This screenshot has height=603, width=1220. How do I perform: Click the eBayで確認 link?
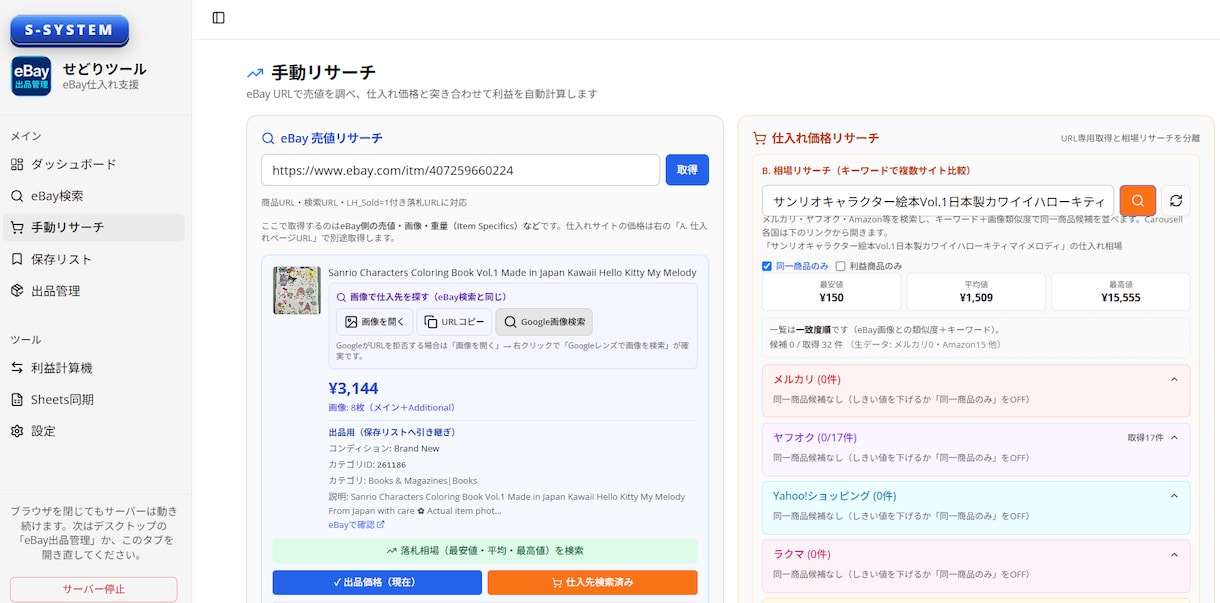pyautogui.click(x=356, y=524)
